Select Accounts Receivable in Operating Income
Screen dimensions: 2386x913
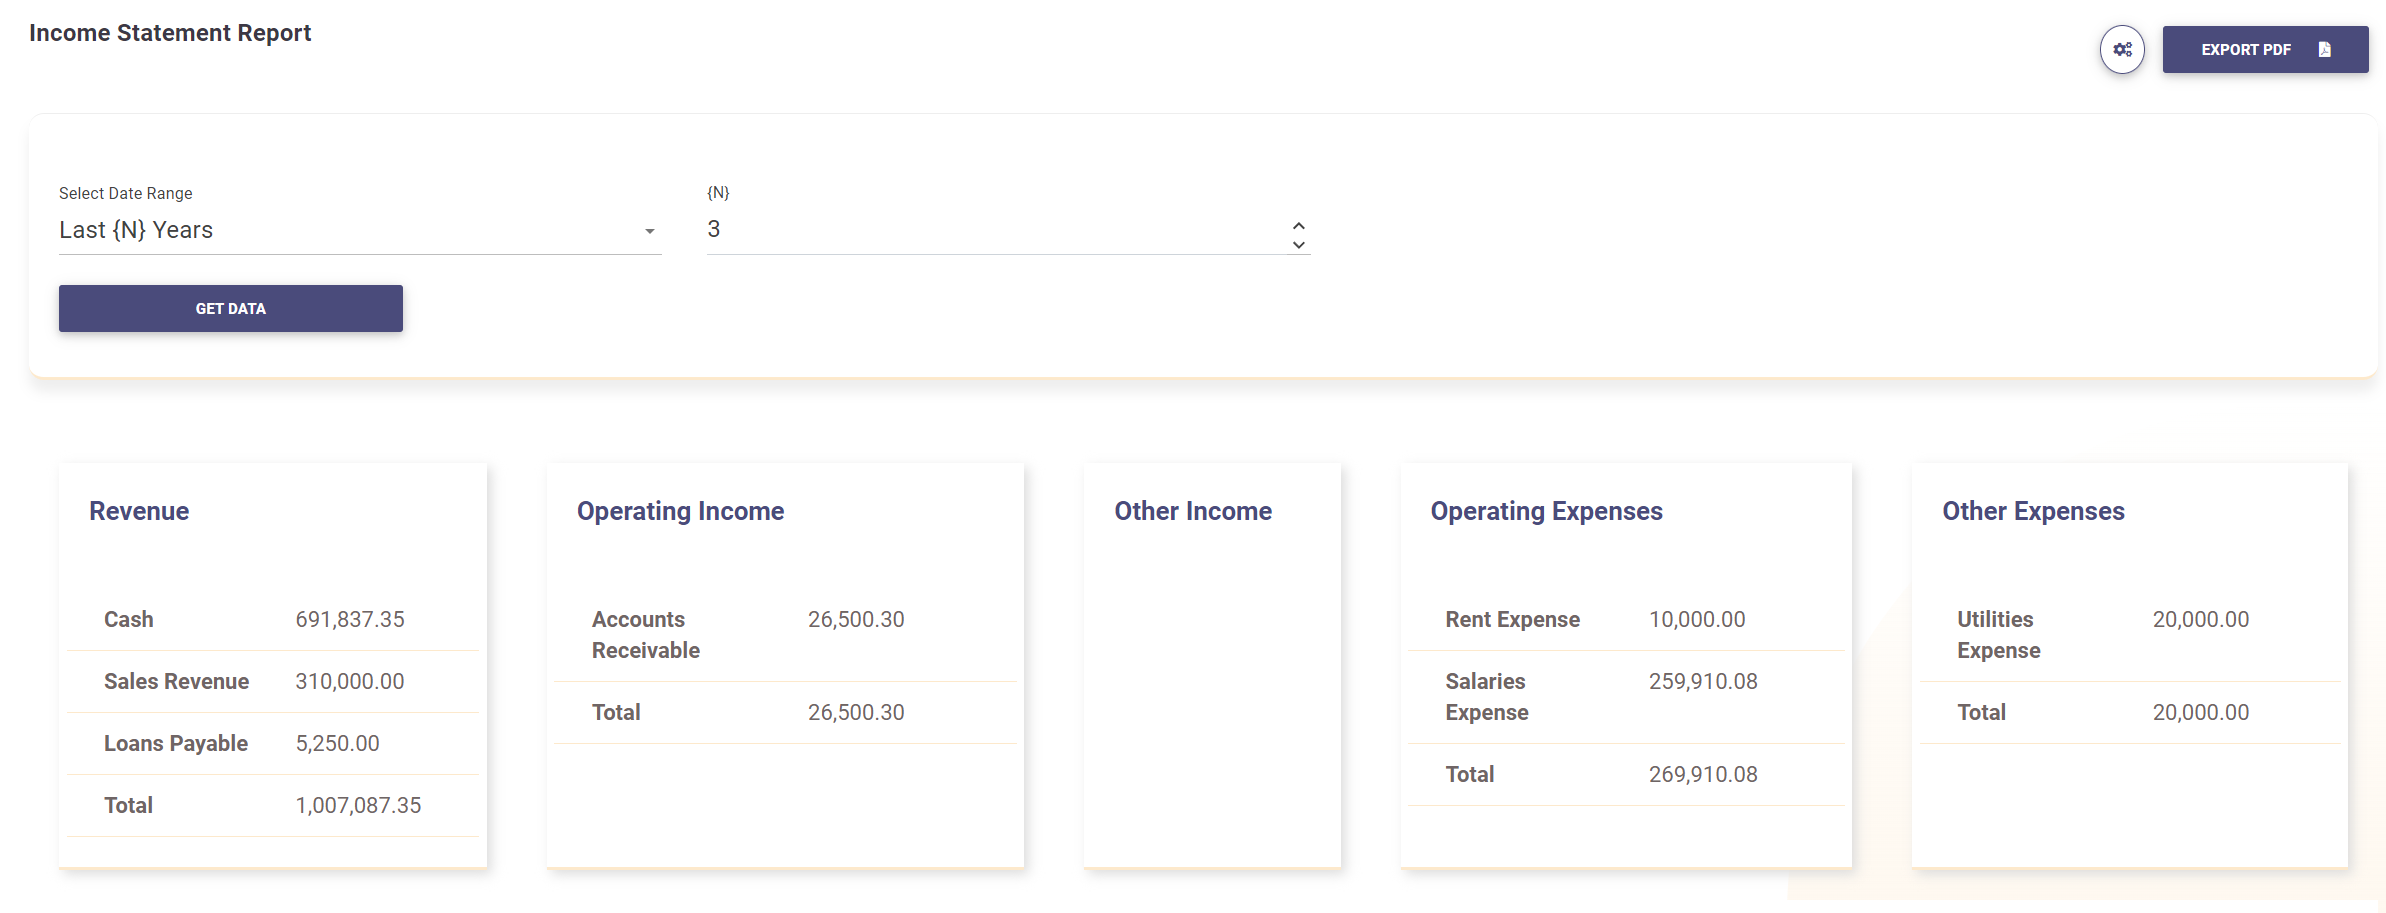[x=645, y=635]
